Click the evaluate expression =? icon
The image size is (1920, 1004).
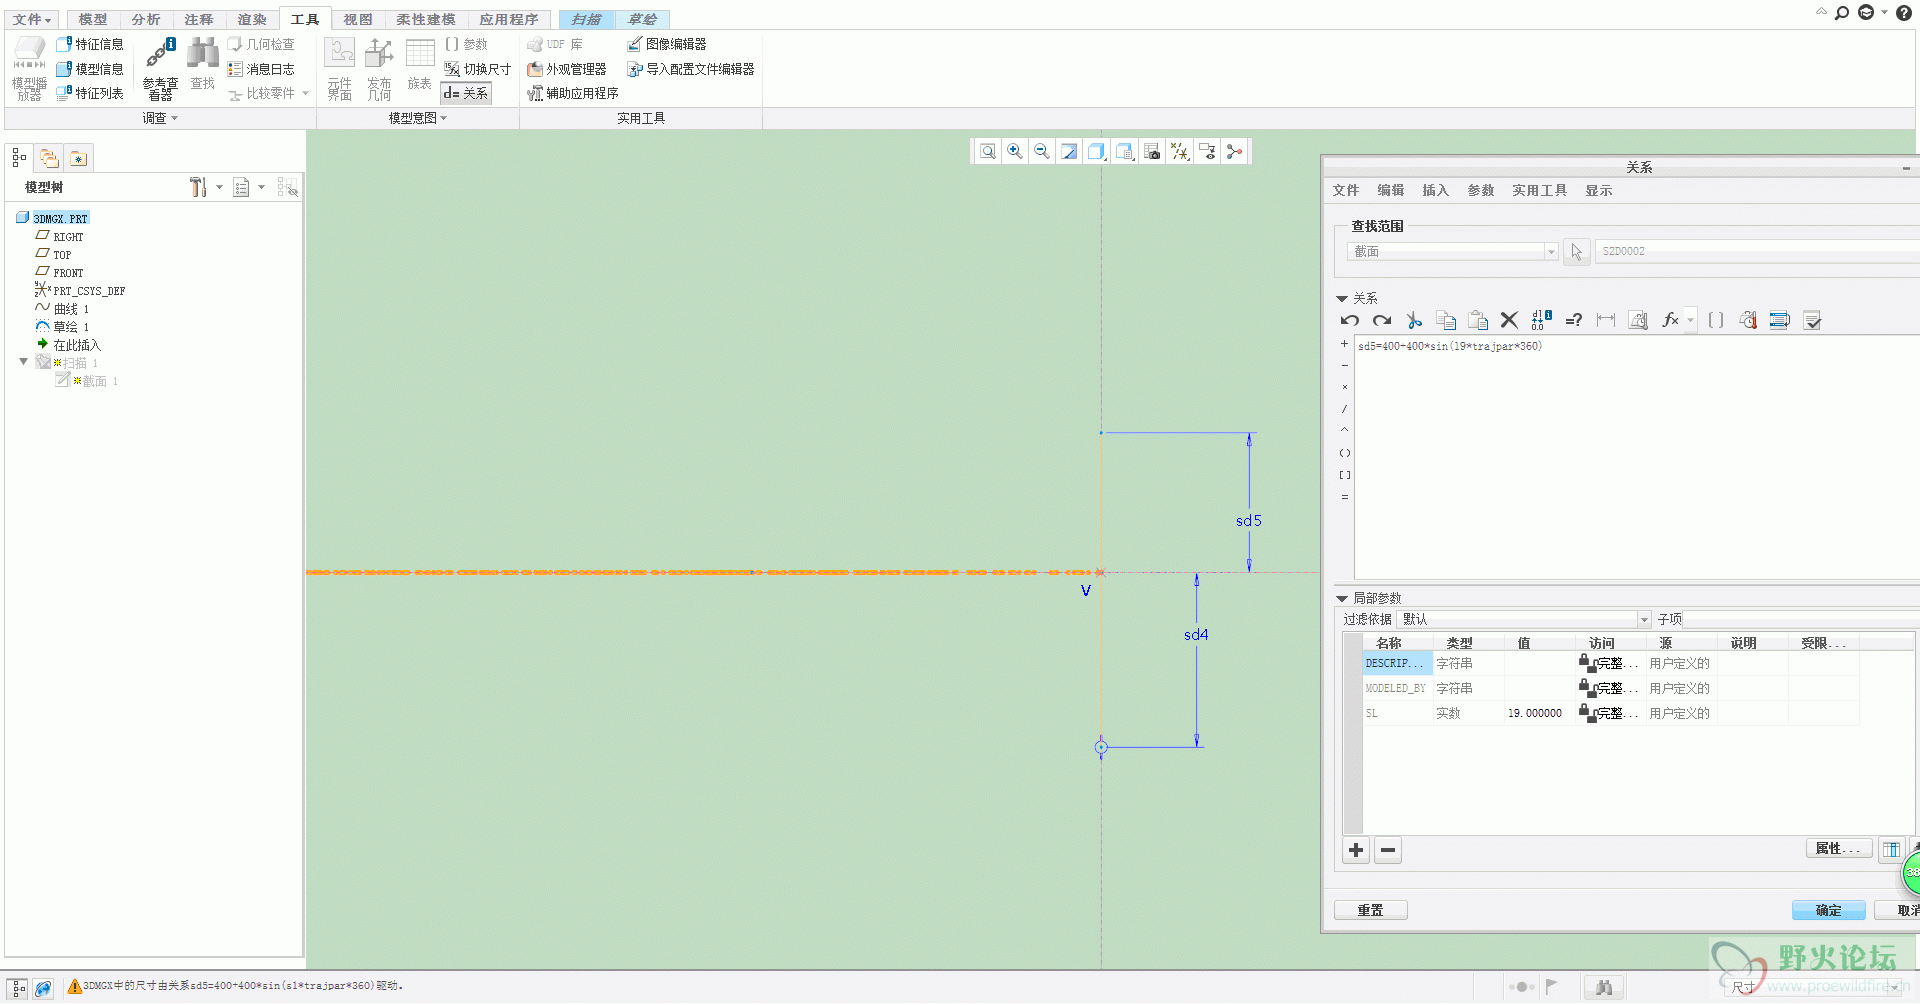tap(1573, 320)
